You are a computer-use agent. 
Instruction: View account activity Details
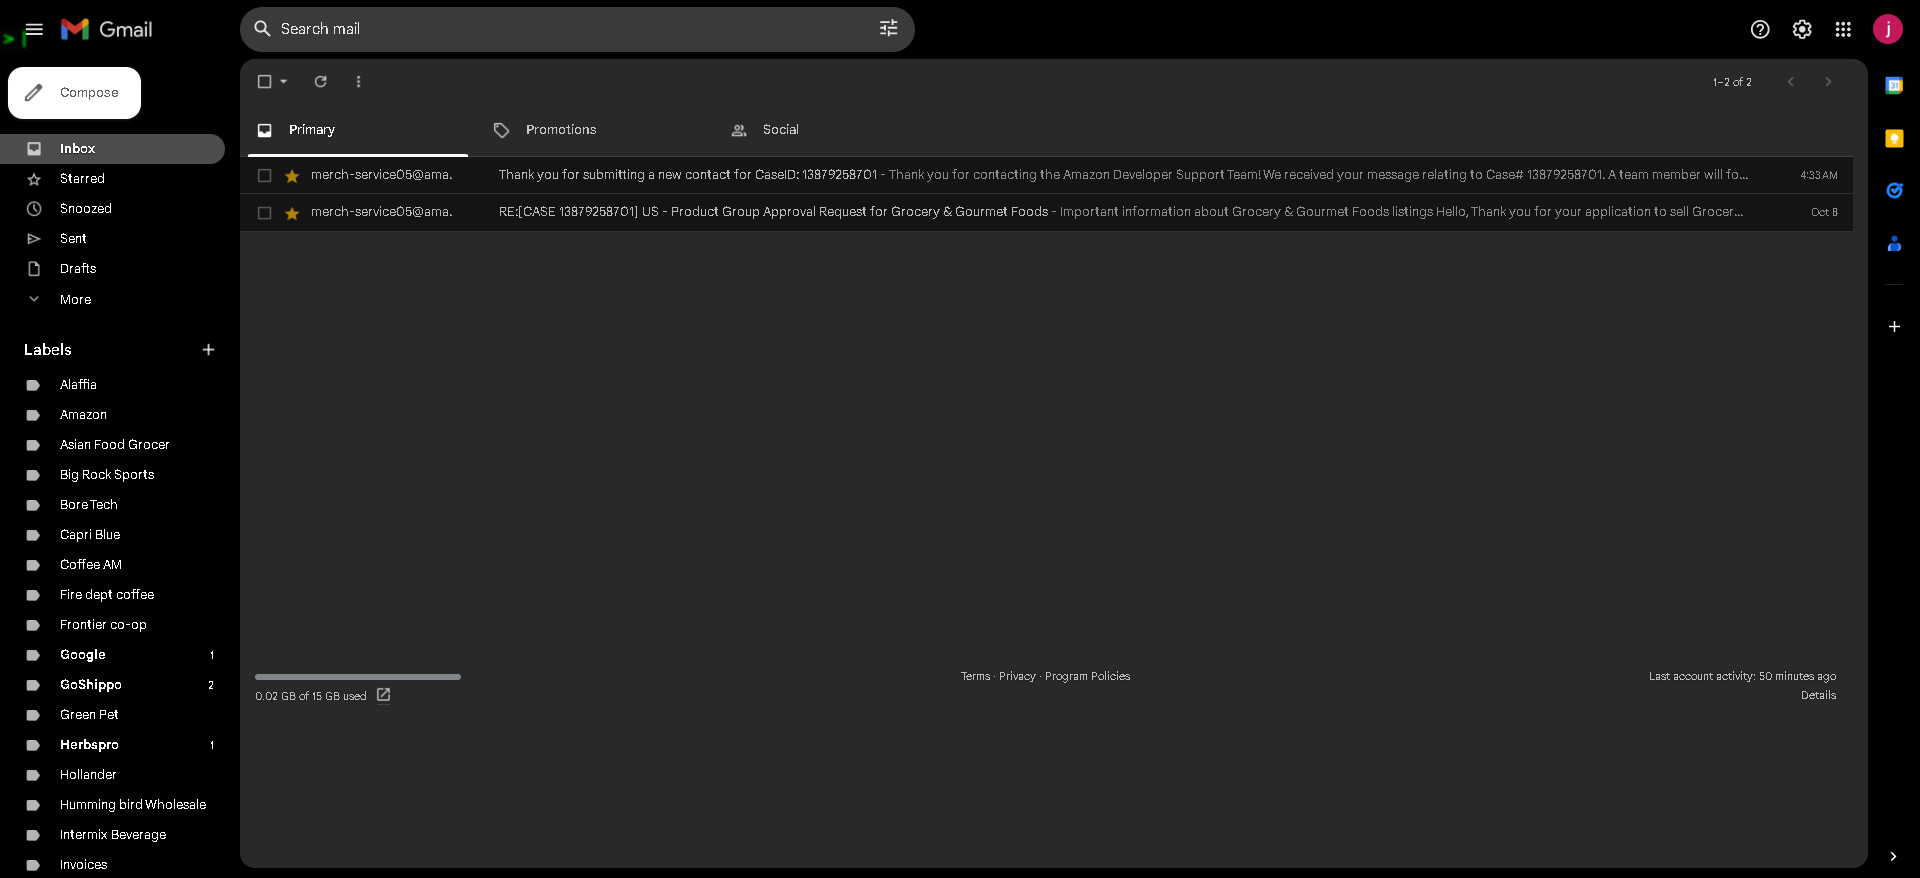(1818, 696)
